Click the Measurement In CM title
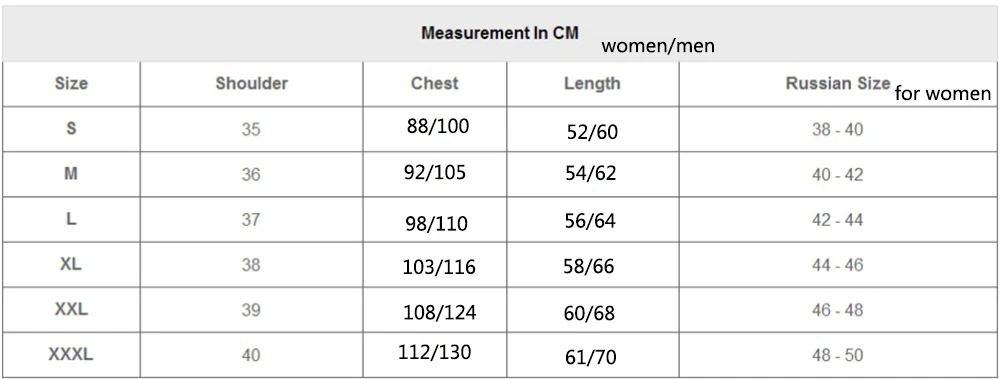Image resolution: width=1000 pixels, height=379 pixels. 500,33
